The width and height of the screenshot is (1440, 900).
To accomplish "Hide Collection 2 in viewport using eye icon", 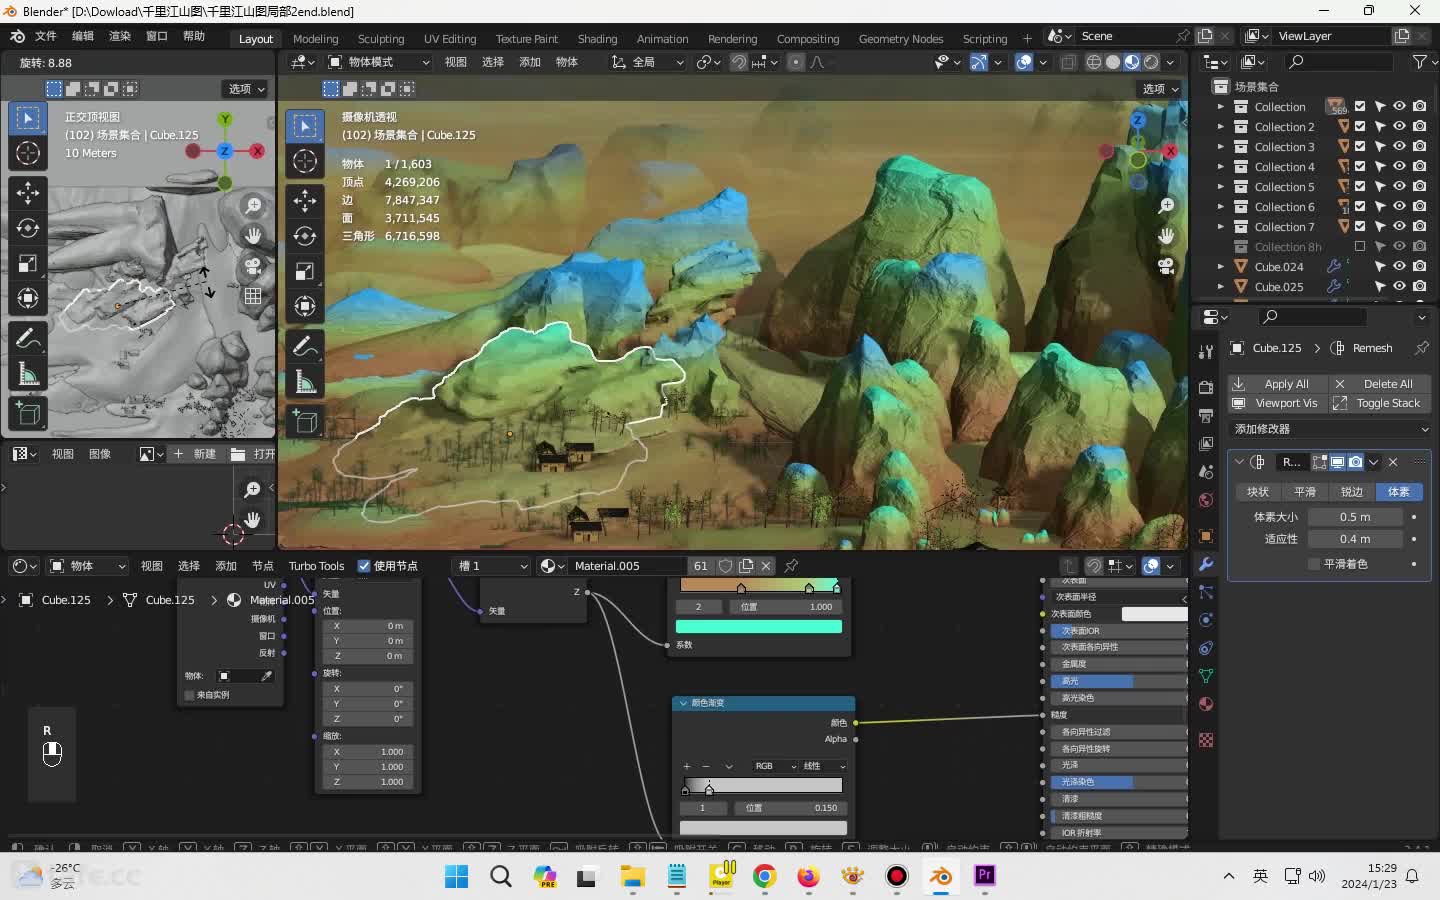I will (x=1399, y=126).
